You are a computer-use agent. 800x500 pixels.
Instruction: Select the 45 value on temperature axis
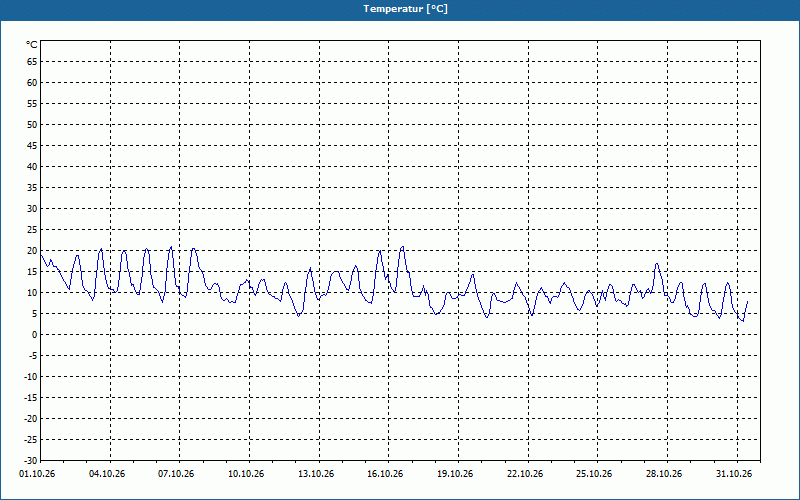pyautogui.click(x=32, y=145)
